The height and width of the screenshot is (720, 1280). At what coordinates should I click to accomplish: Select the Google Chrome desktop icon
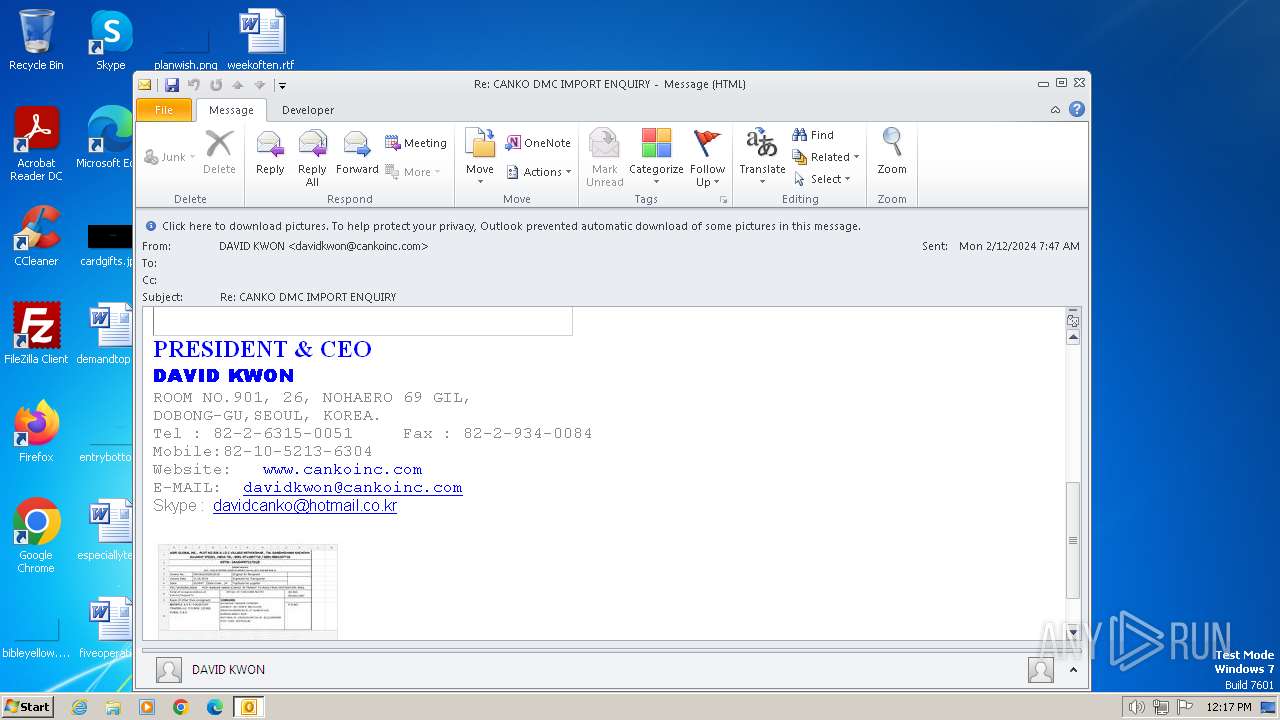pyautogui.click(x=36, y=535)
